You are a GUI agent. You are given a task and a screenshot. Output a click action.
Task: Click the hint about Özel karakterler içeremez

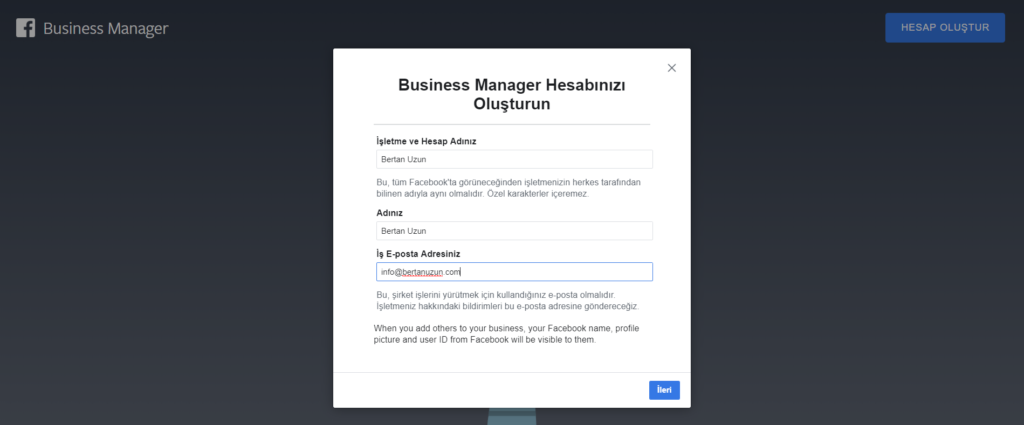pyautogui.click(x=508, y=188)
